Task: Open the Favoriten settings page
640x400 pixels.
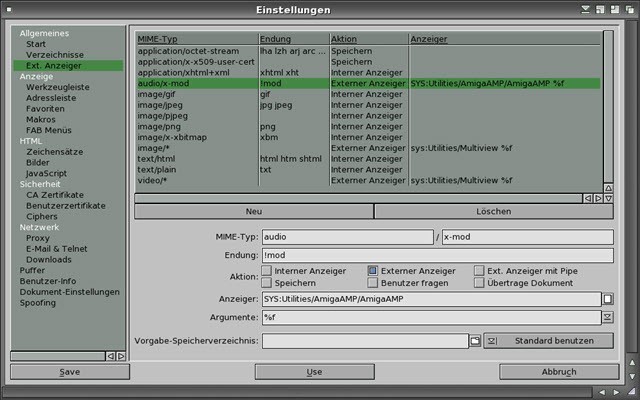Action: click(x=45, y=109)
